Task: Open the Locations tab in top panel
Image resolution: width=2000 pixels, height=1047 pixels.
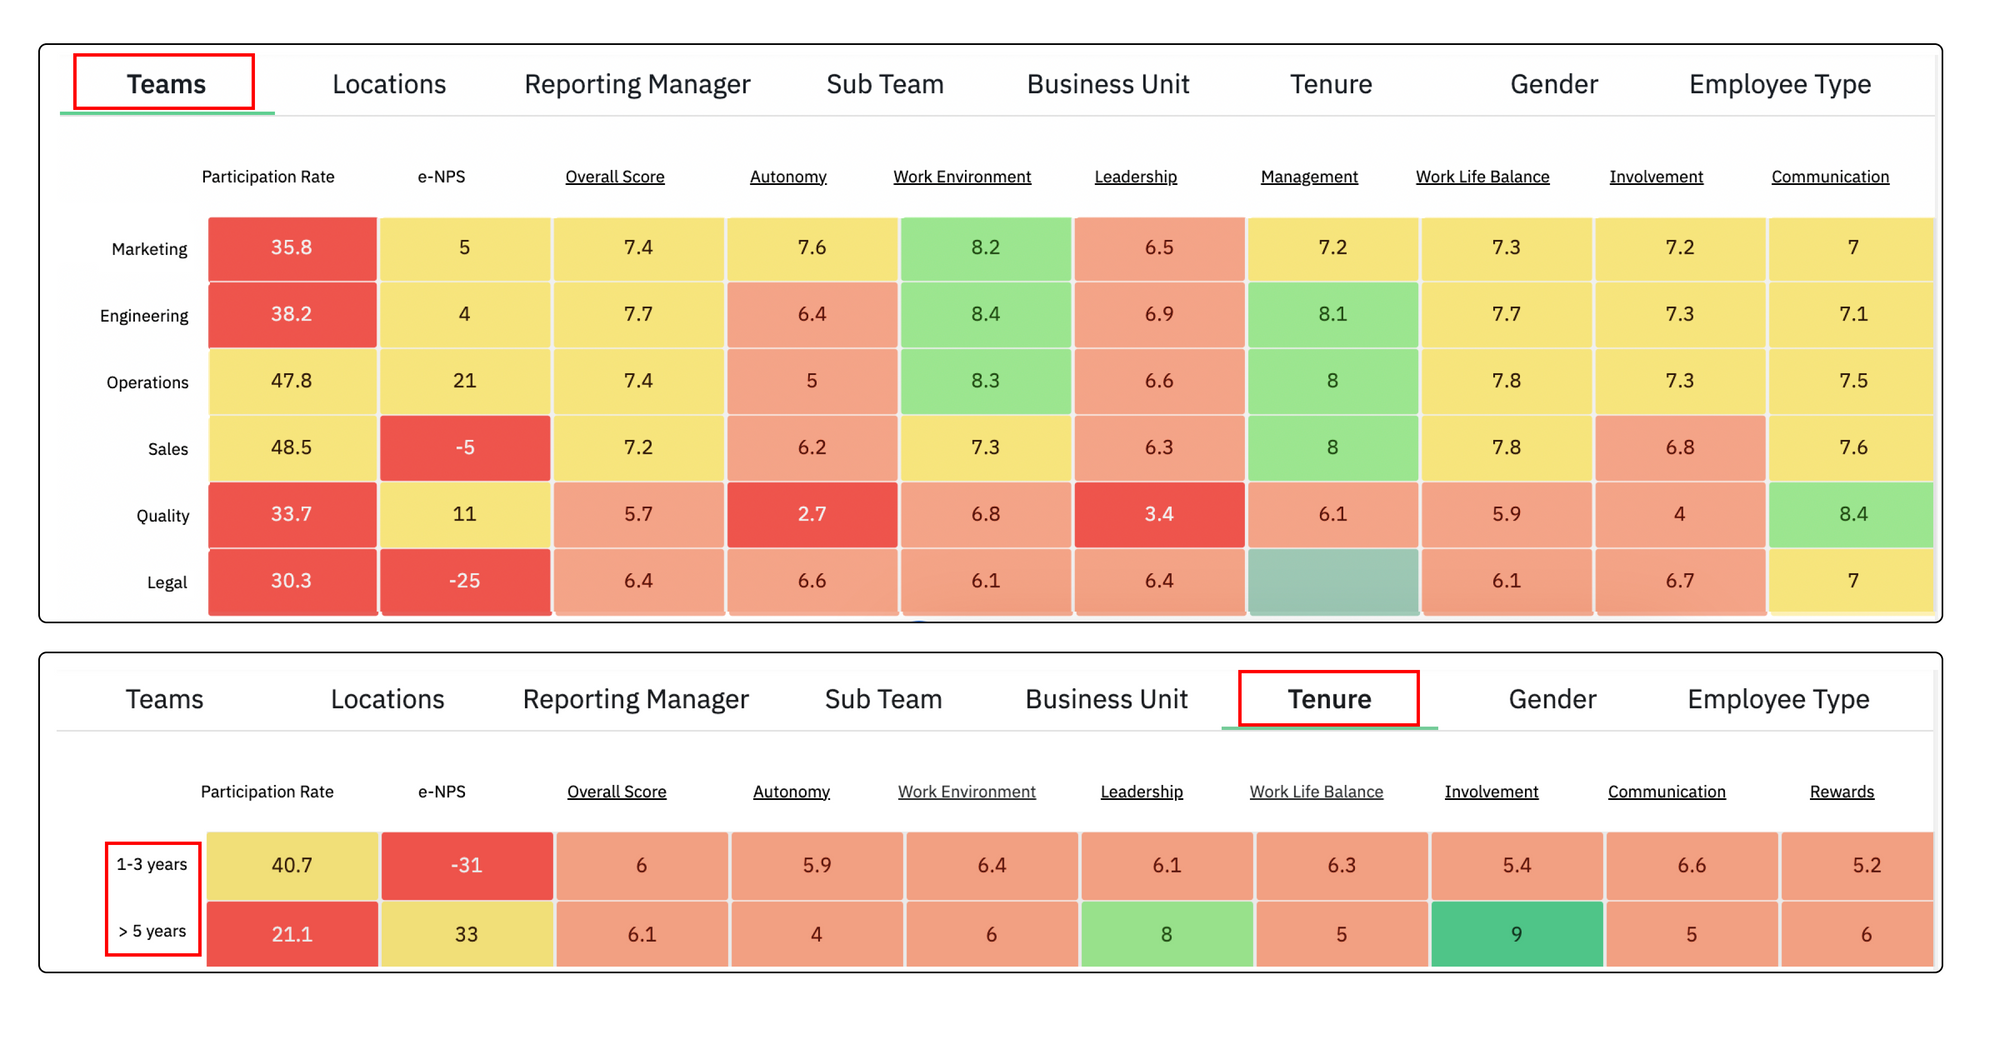Action: click(x=389, y=84)
